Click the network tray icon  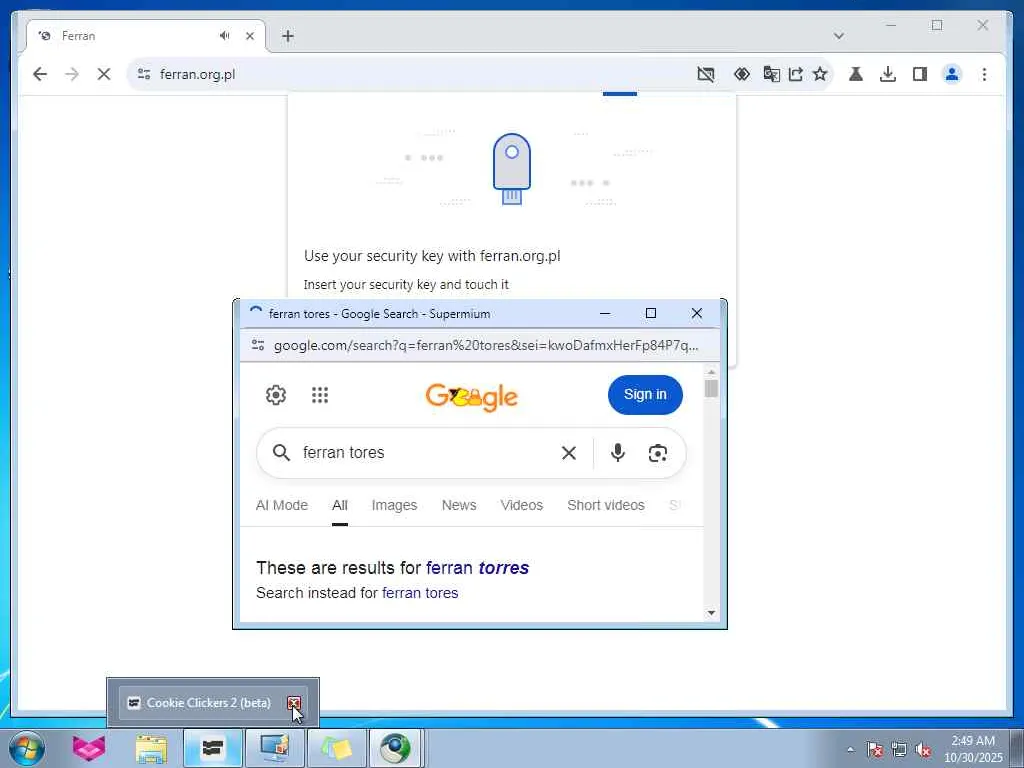point(899,749)
